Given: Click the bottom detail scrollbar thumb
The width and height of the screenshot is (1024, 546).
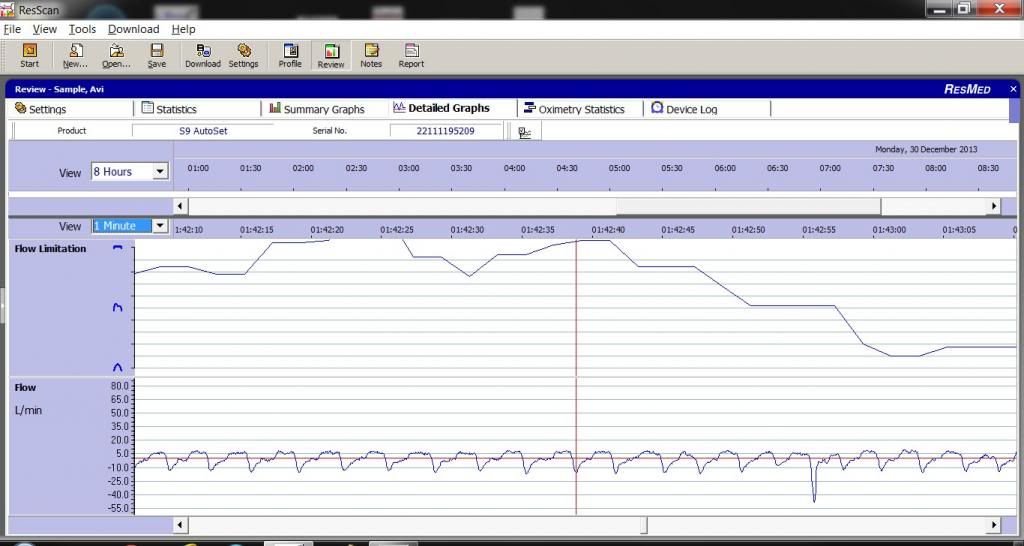Looking at the screenshot, I should click(x=644, y=524).
